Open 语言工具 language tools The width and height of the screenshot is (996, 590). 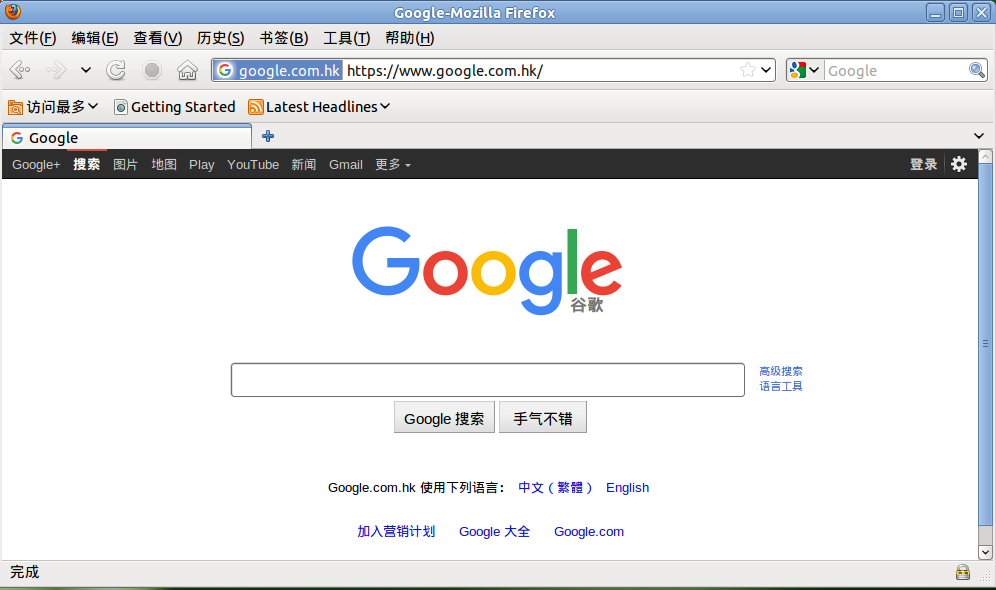(x=781, y=386)
